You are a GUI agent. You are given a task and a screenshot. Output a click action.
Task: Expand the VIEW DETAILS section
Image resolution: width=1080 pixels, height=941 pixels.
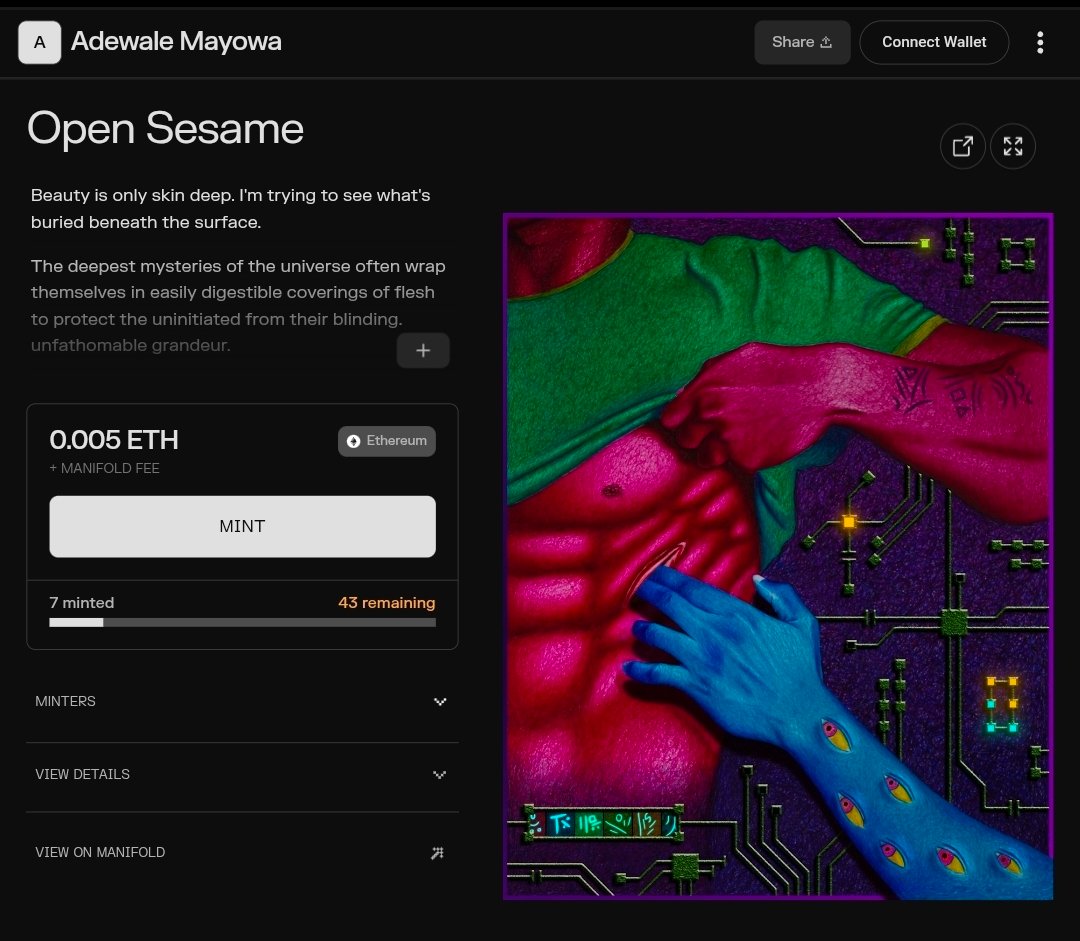(x=242, y=774)
